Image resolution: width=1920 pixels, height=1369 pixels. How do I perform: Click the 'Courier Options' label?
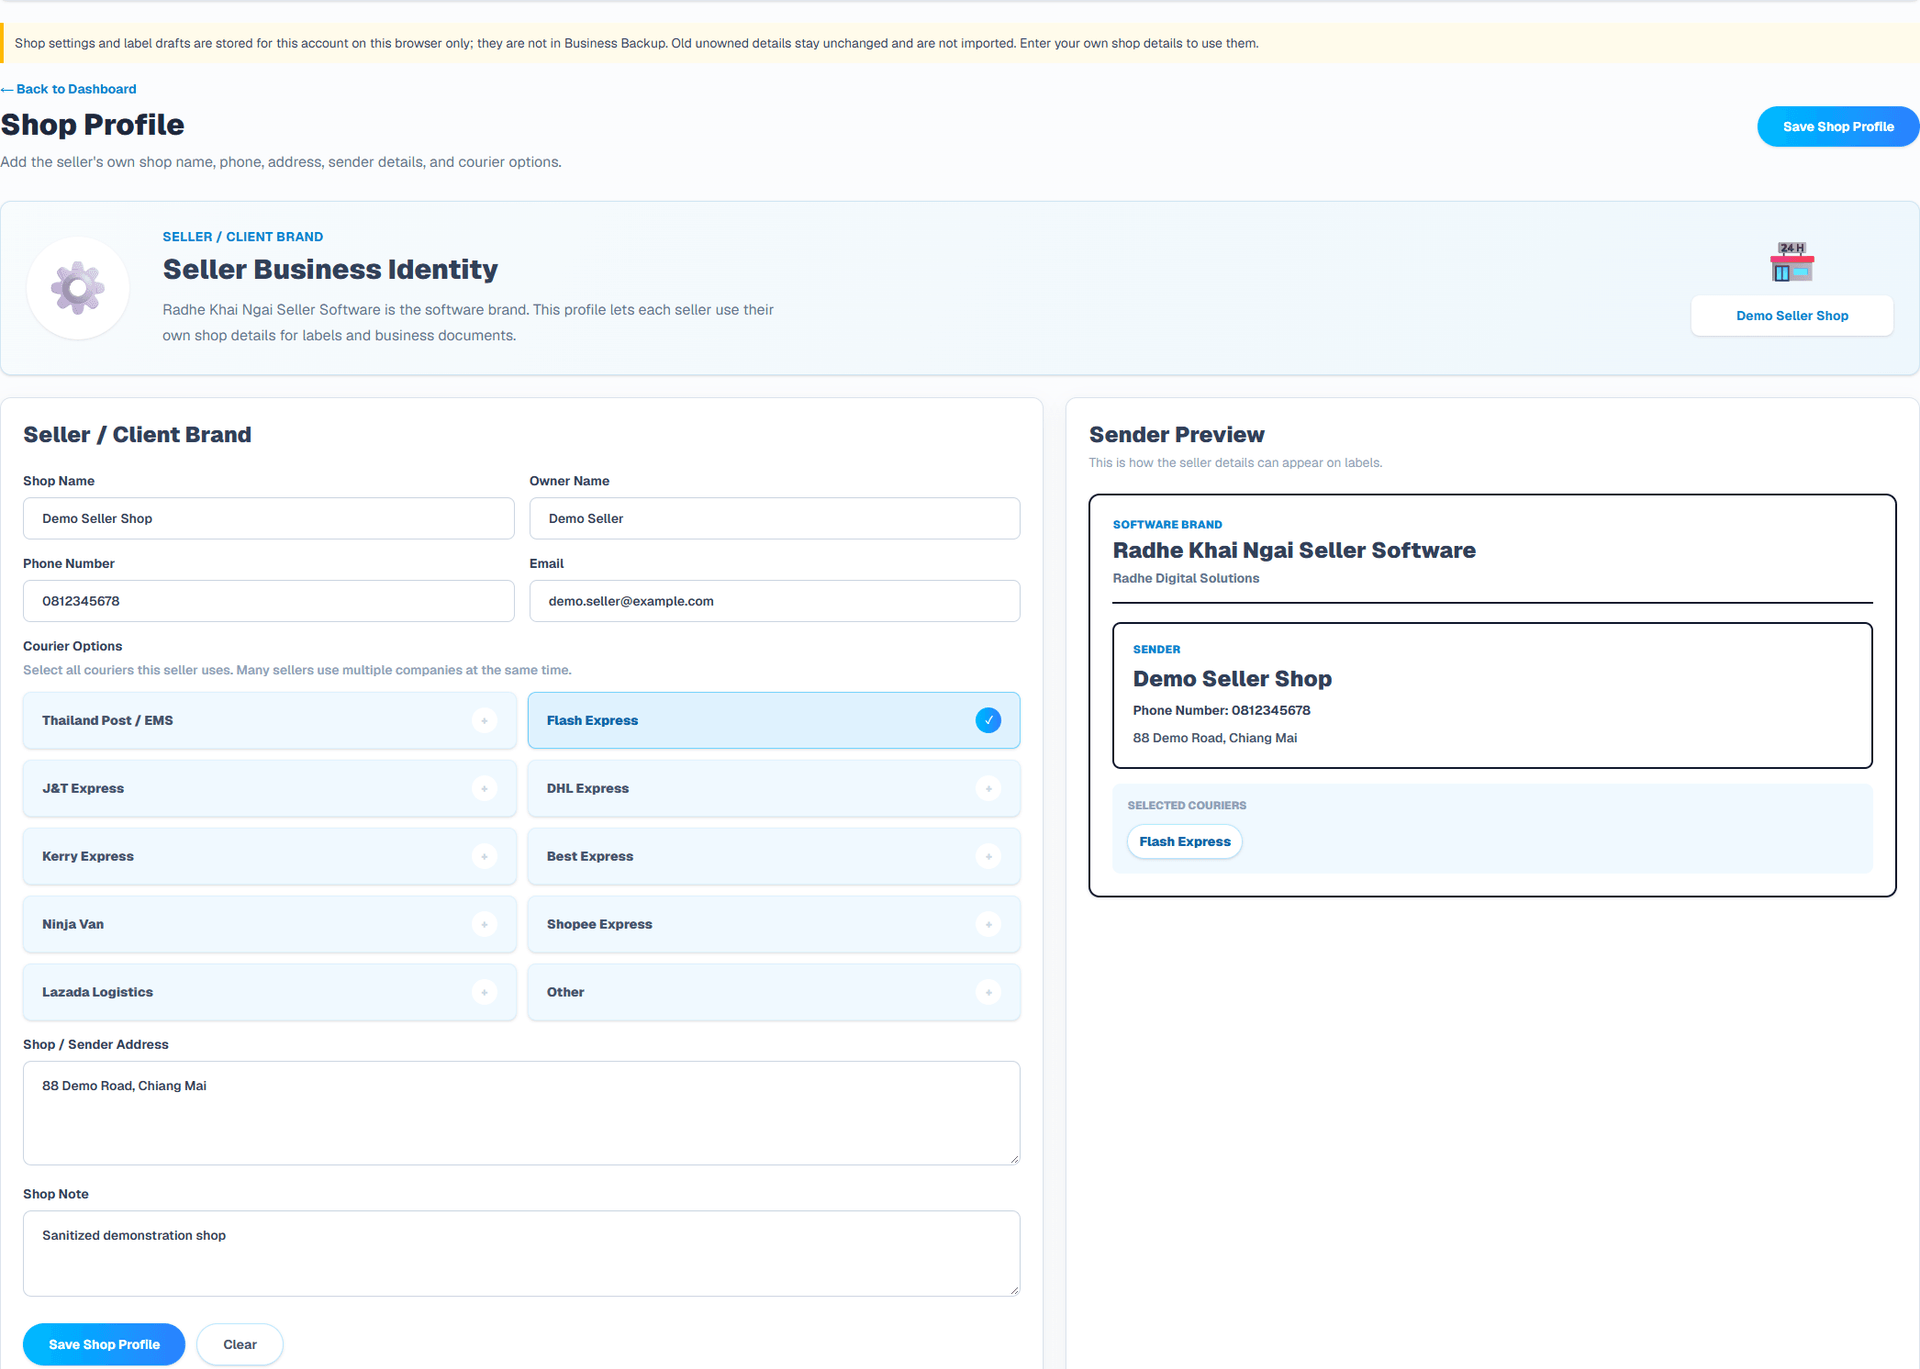pyautogui.click(x=73, y=646)
